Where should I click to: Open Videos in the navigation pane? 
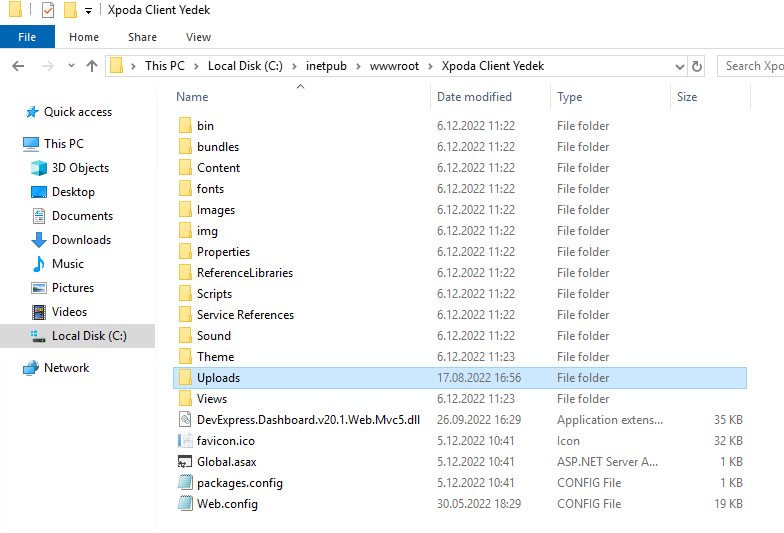coord(69,312)
